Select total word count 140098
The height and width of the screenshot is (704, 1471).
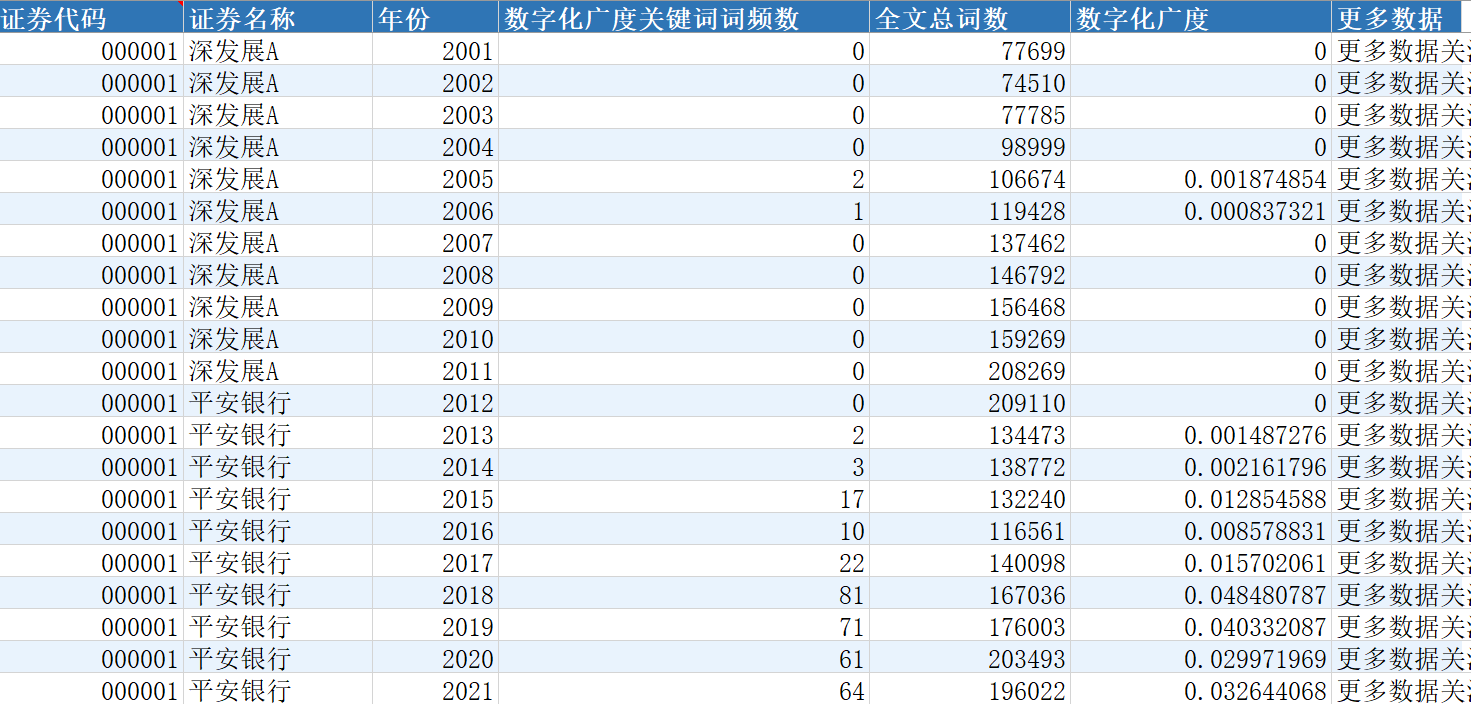(x=970, y=563)
